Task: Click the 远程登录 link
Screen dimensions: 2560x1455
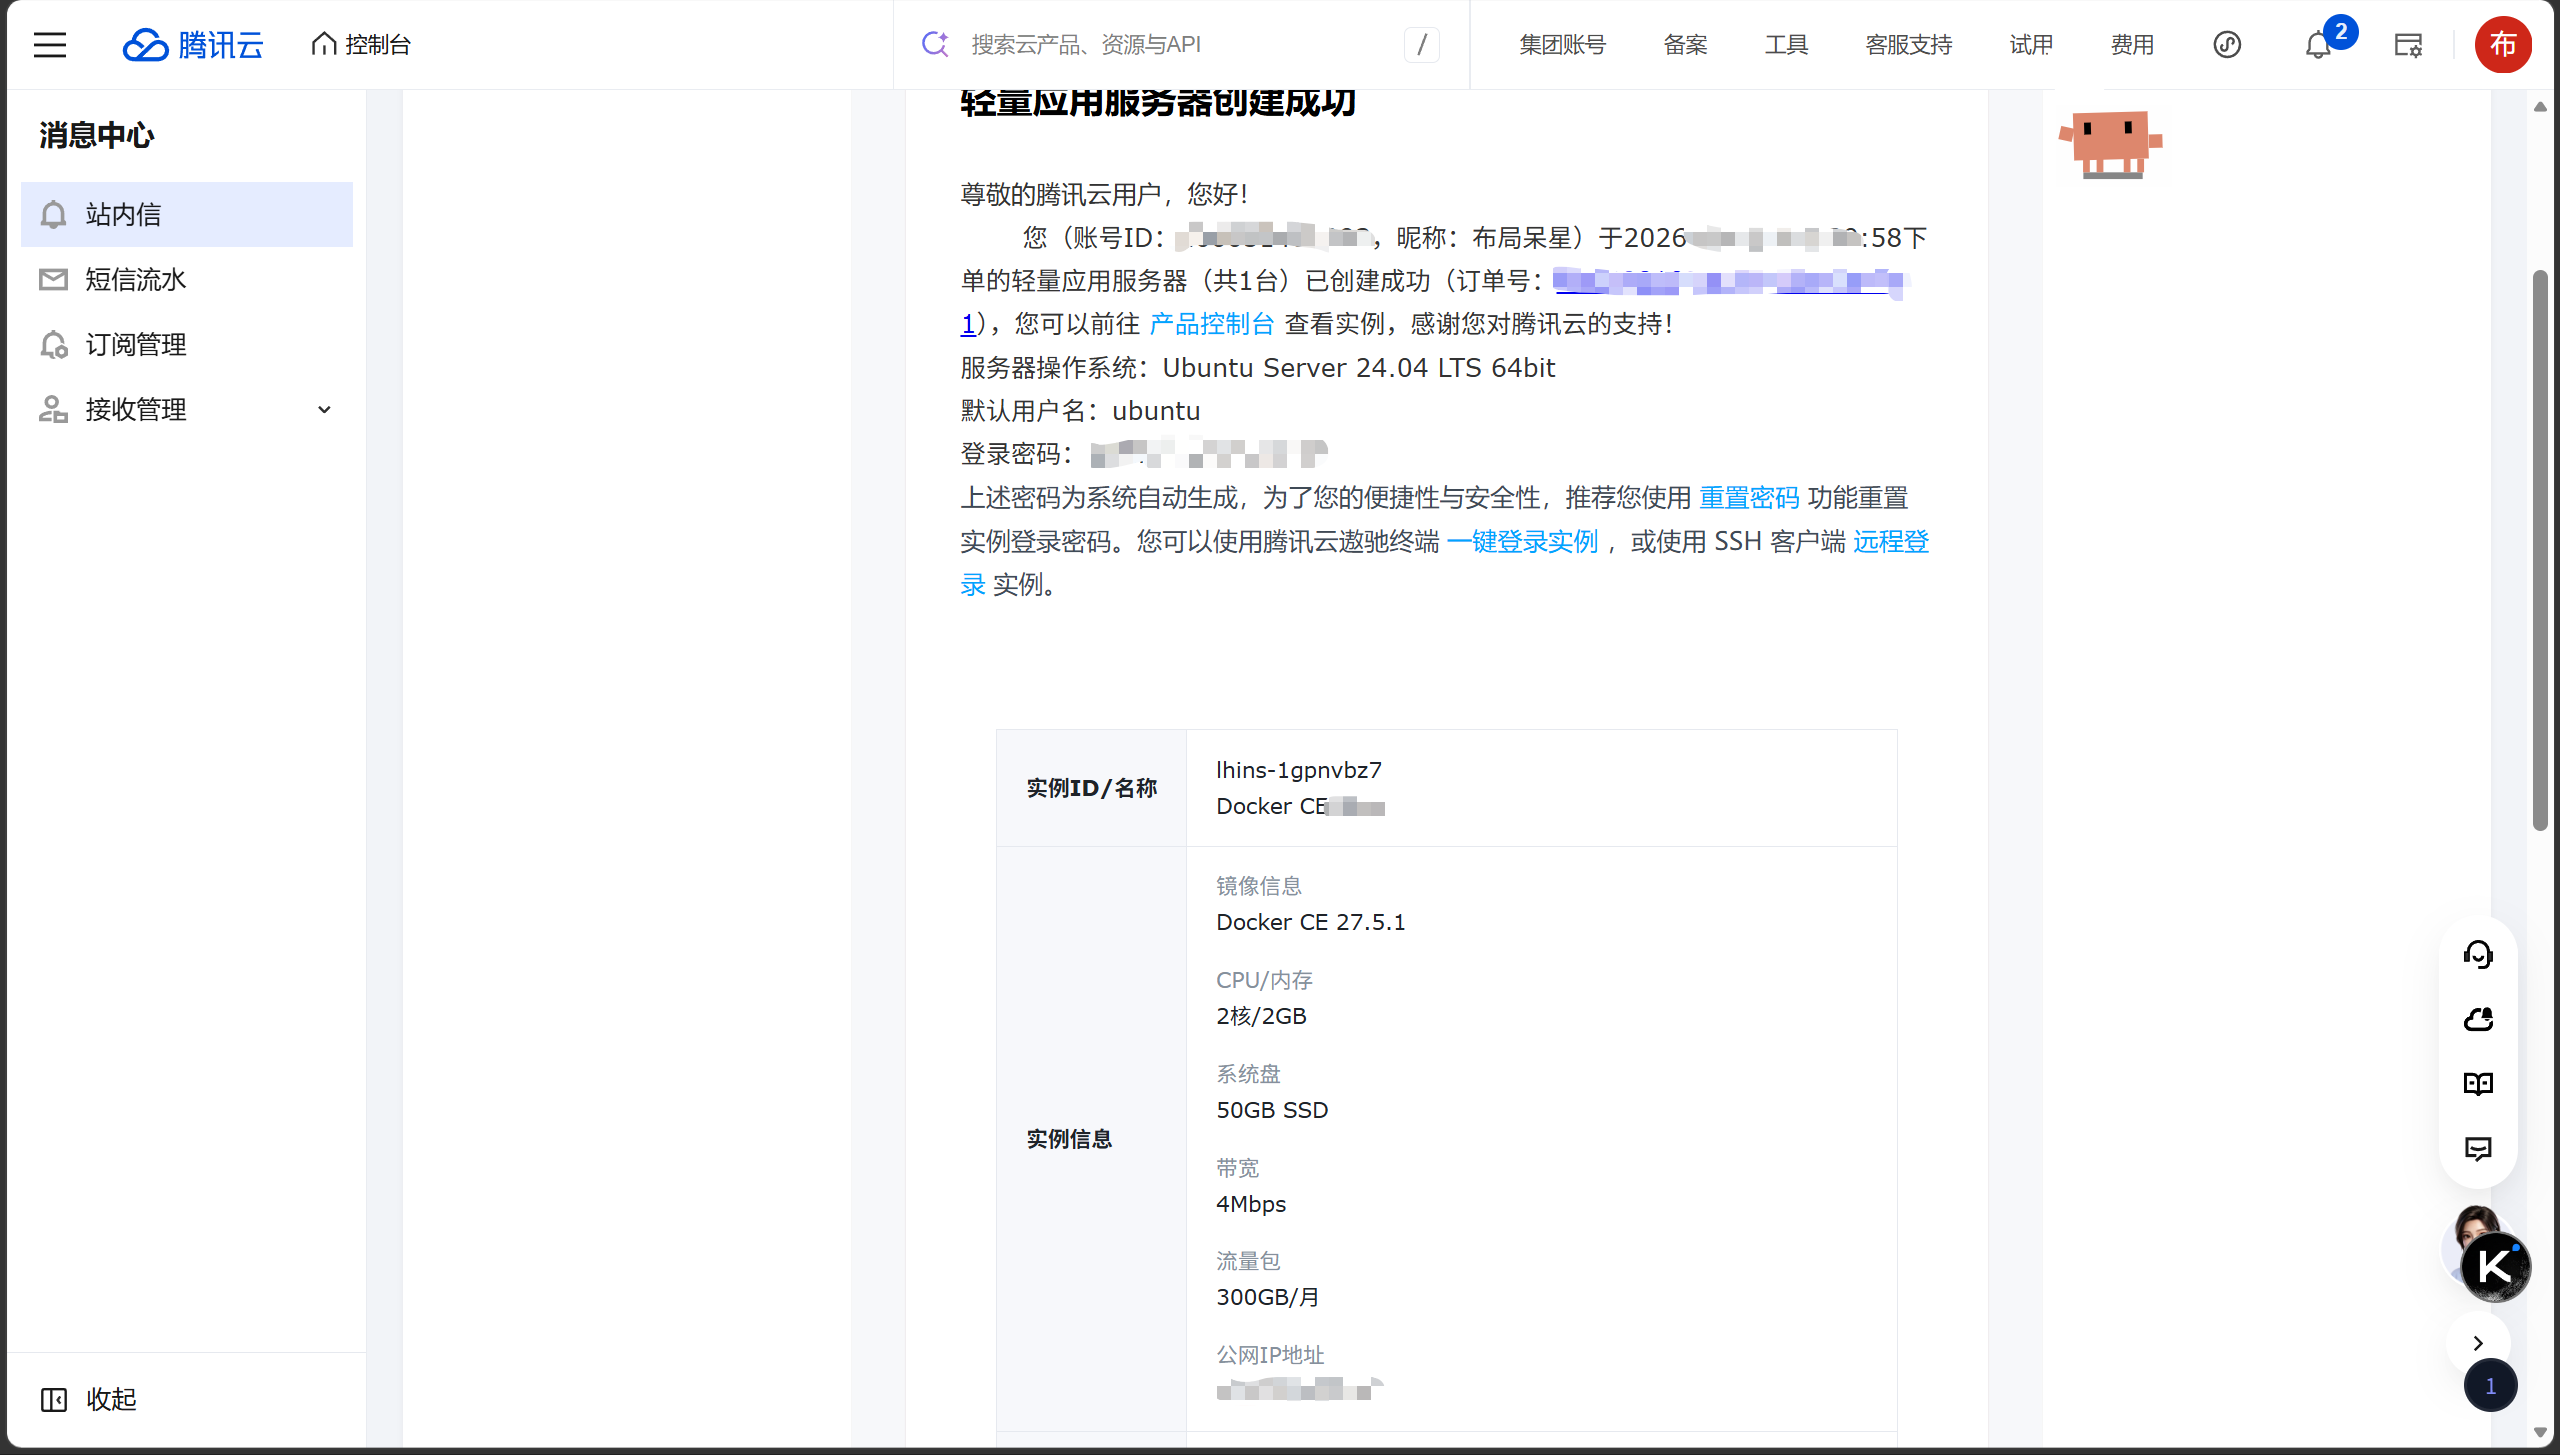Action: (x=1891, y=542)
